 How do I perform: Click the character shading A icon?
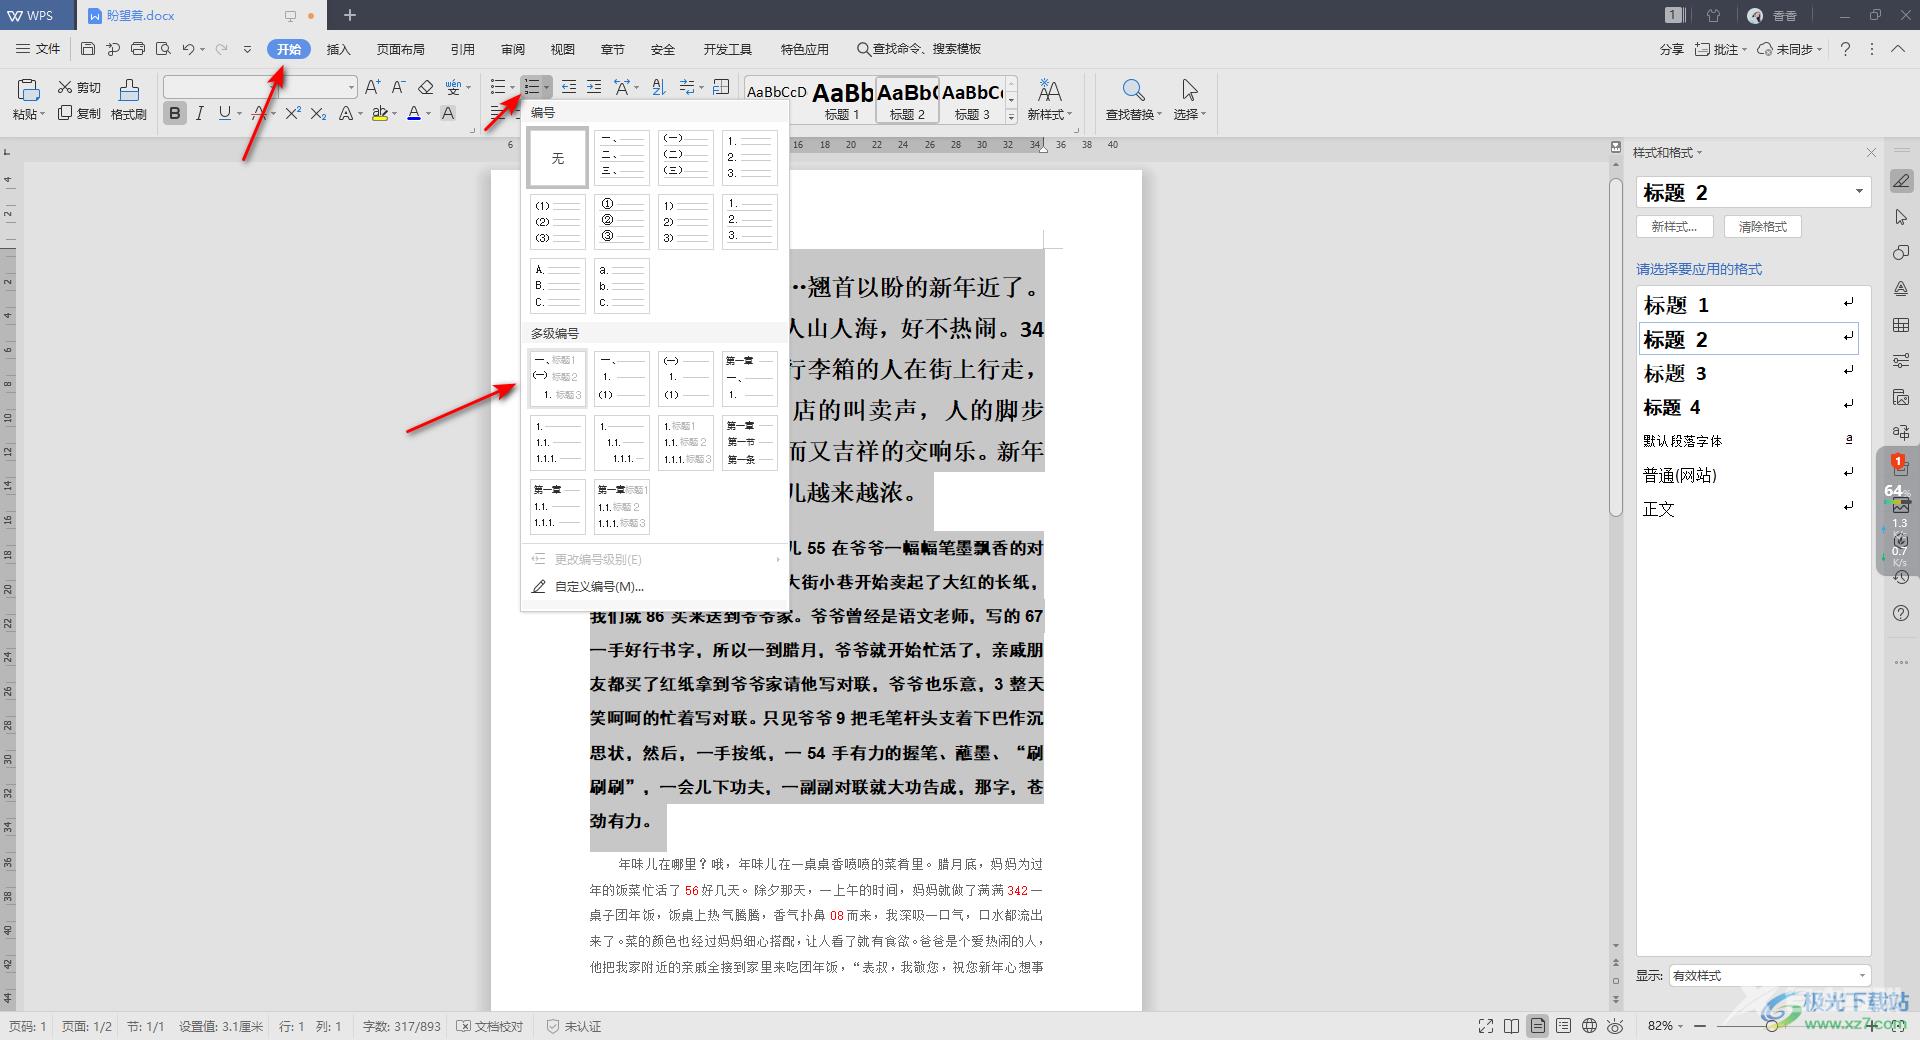pyautogui.click(x=448, y=113)
